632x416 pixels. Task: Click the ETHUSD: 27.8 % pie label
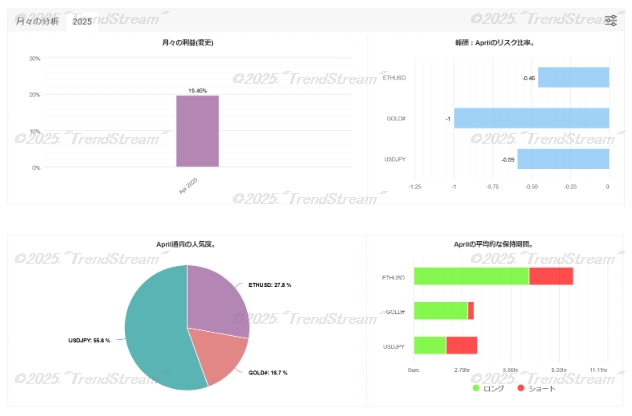270,285
